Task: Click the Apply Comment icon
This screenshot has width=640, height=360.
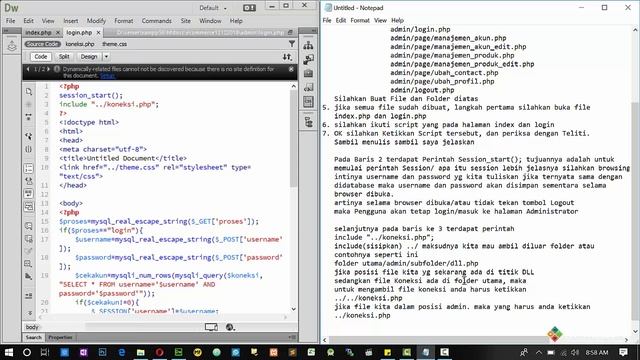Action: tap(29, 226)
